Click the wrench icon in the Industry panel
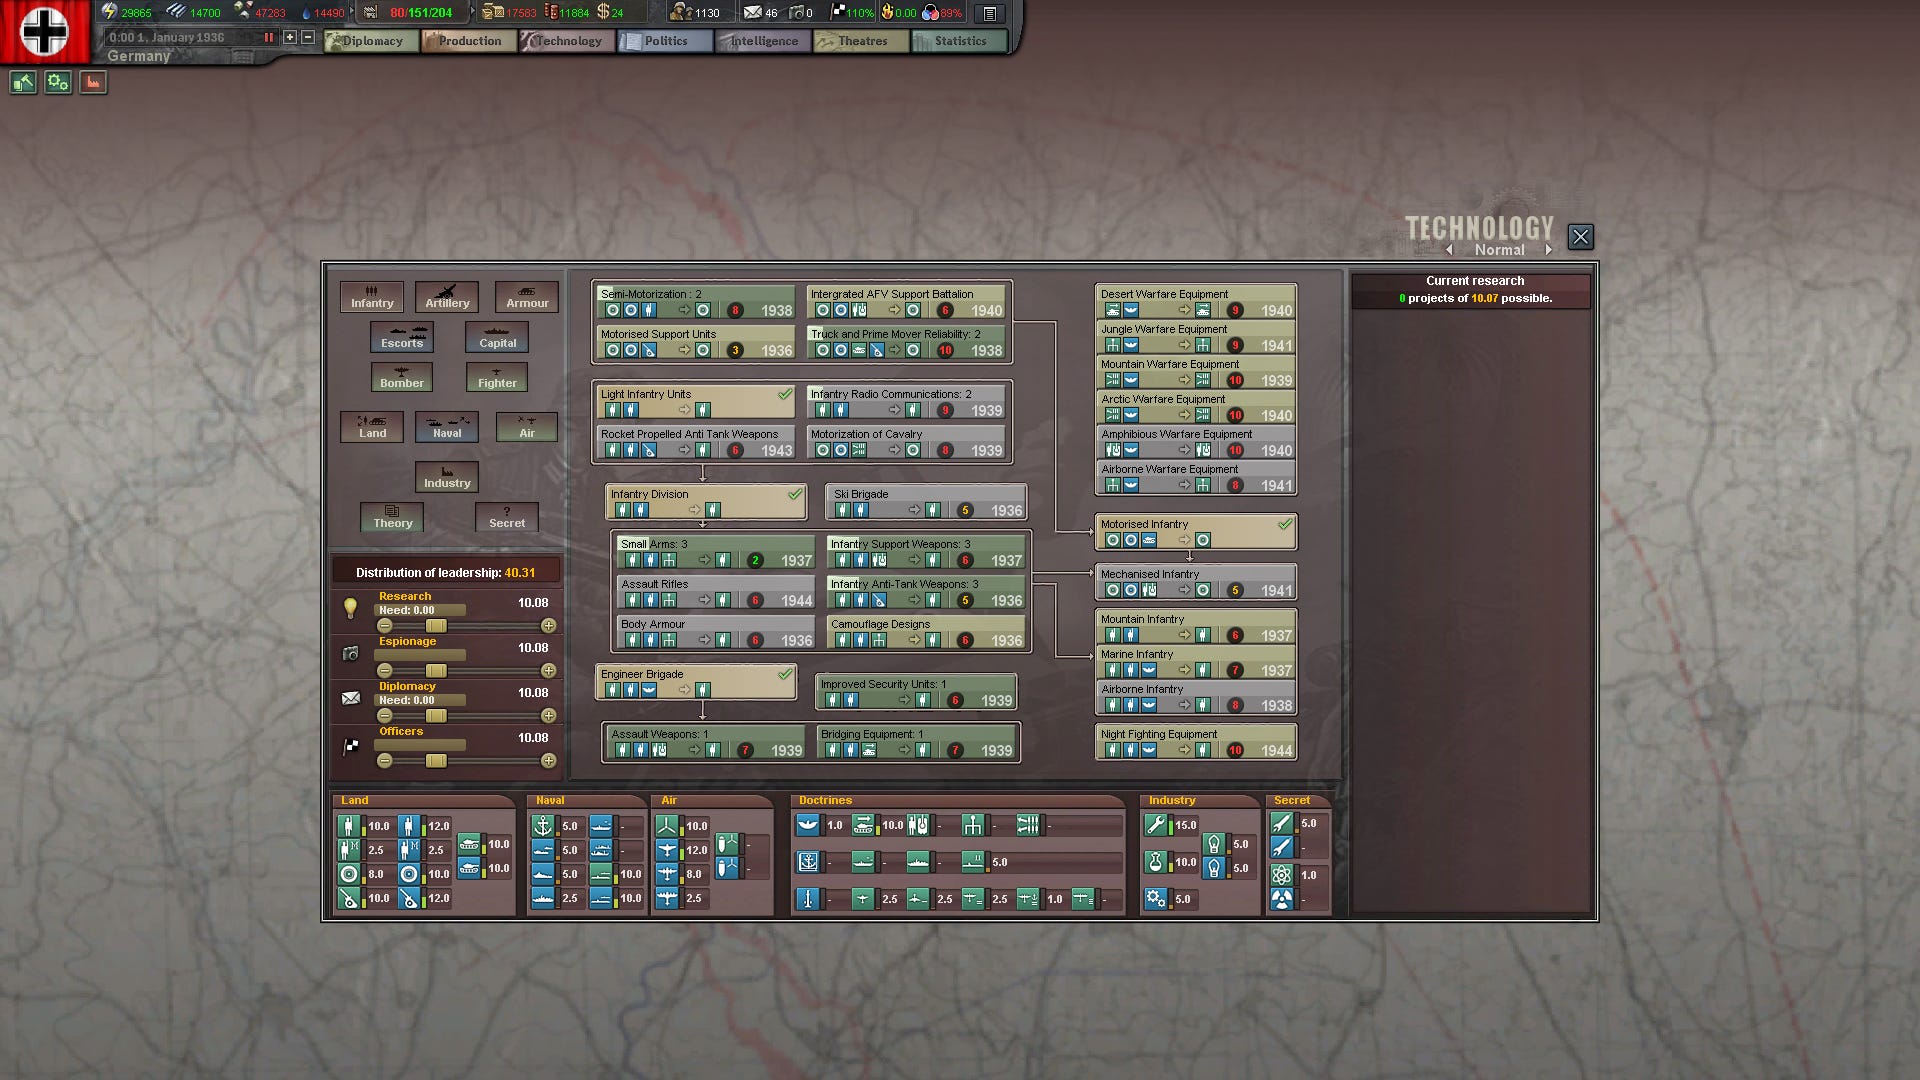1920x1080 pixels. 1156,825
